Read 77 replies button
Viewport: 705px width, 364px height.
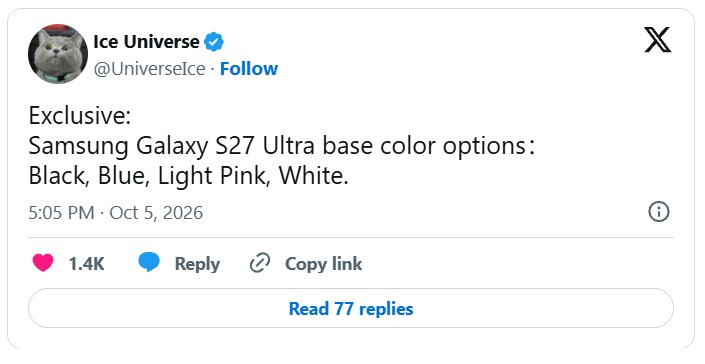(x=351, y=308)
